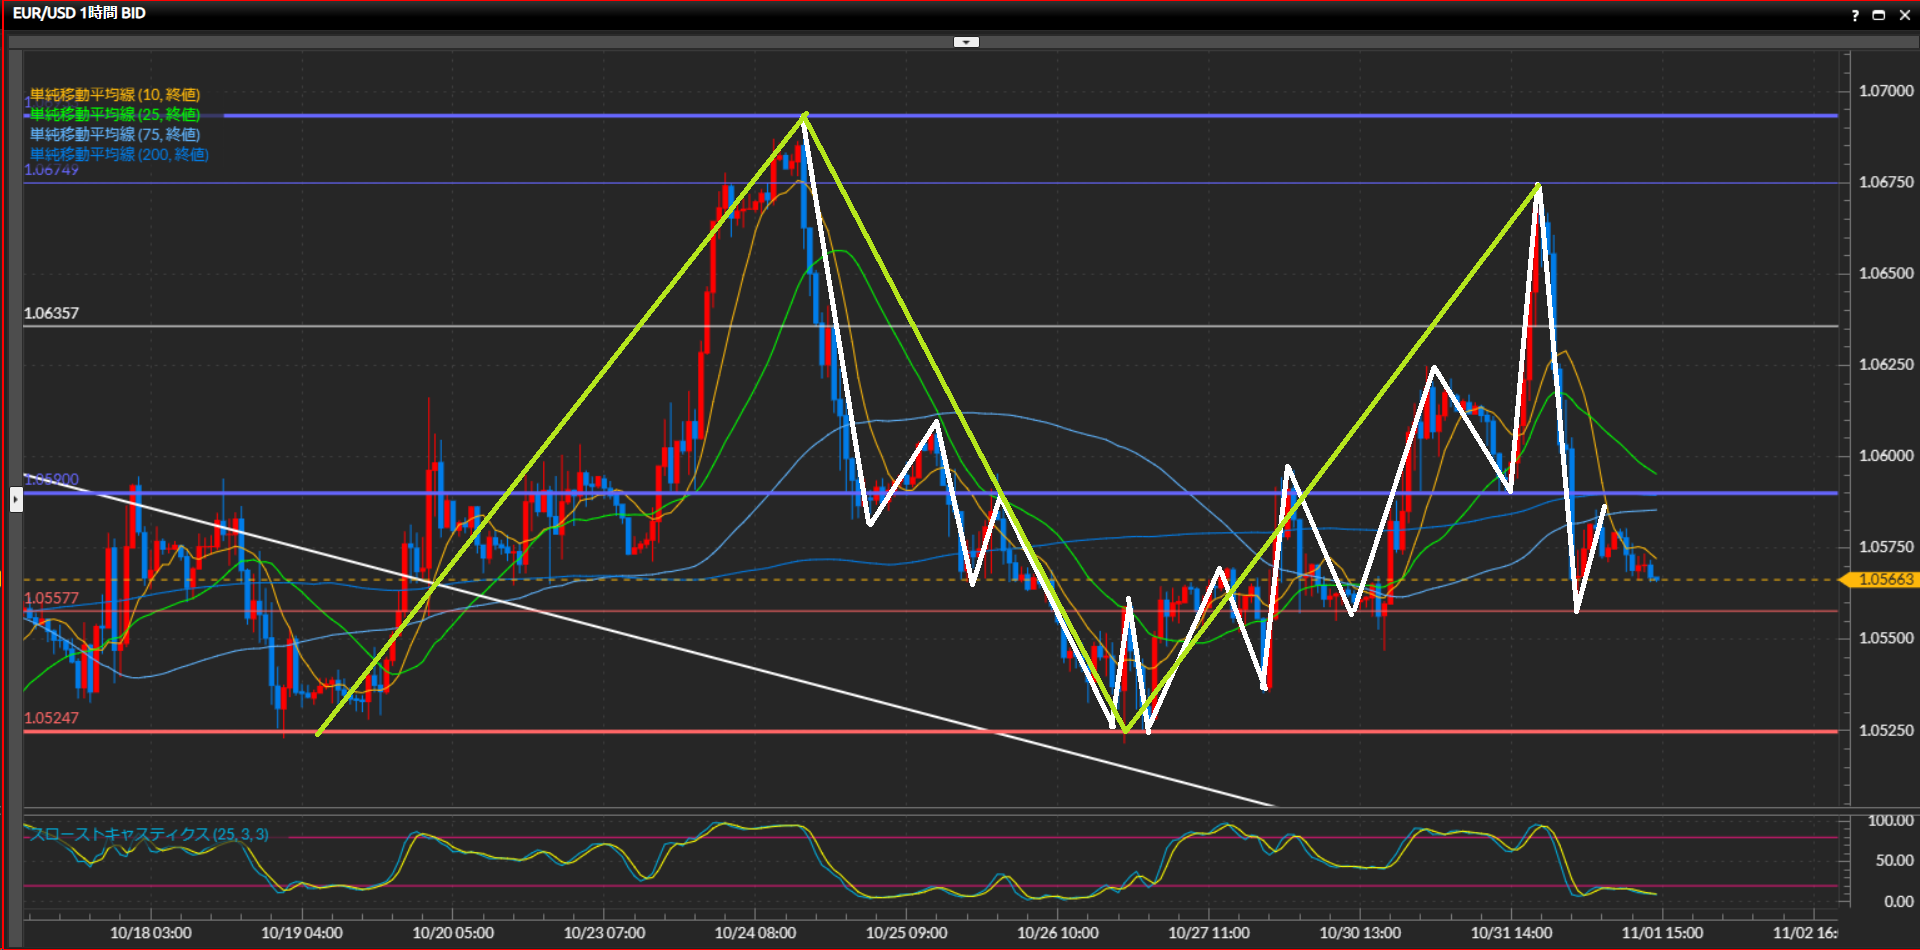
Task: Expand the top toolbar dropdown arrow
Action: tap(966, 42)
